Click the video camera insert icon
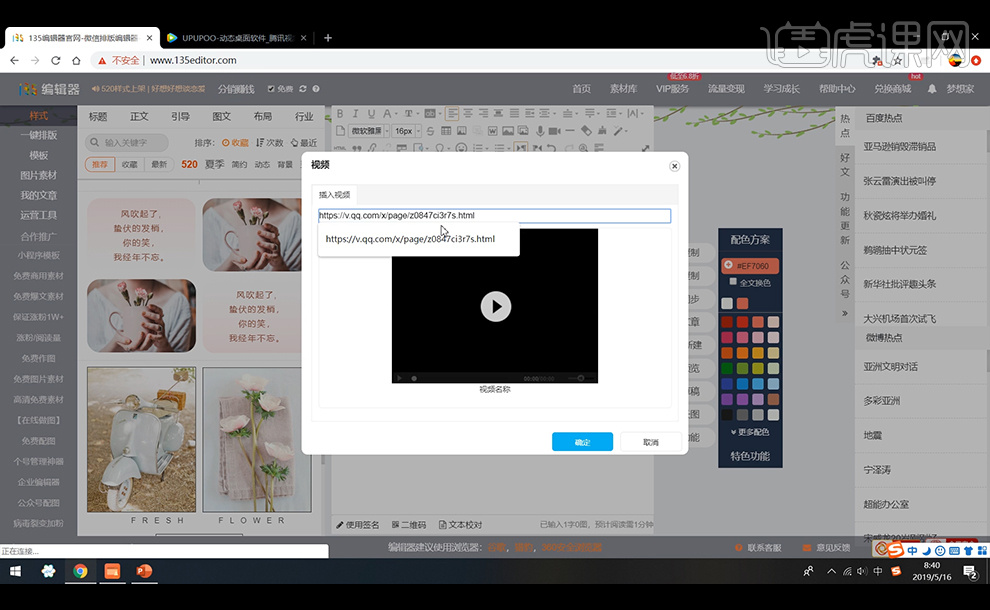This screenshot has height=610, width=990. tap(554, 131)
